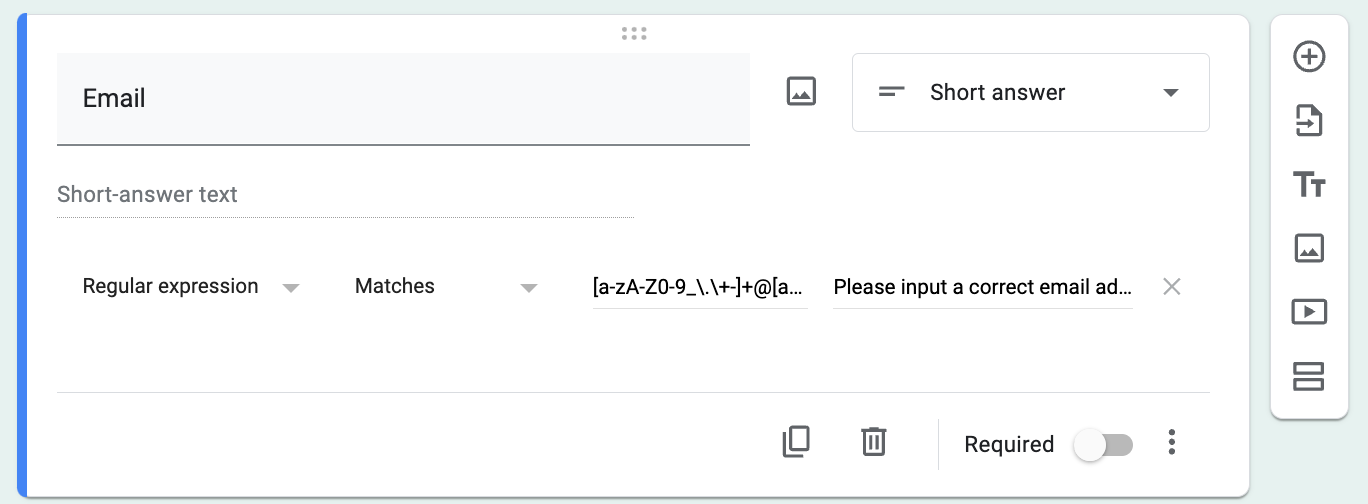The image size is (1368, 504).
Task: Attach an image to the Email question
Action: click(x=801, y=92)
